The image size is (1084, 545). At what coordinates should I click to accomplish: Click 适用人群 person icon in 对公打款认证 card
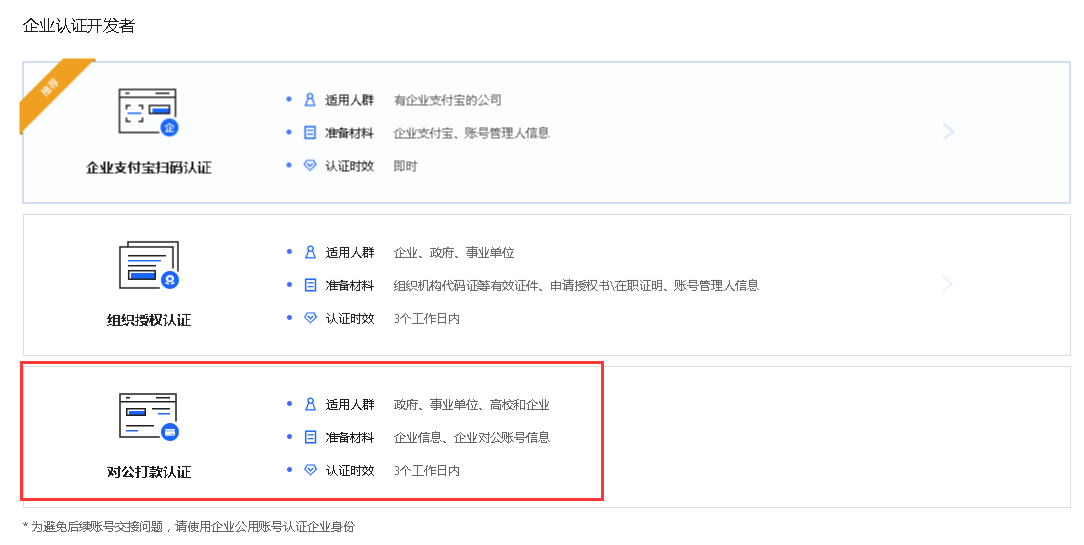point(310,405)
